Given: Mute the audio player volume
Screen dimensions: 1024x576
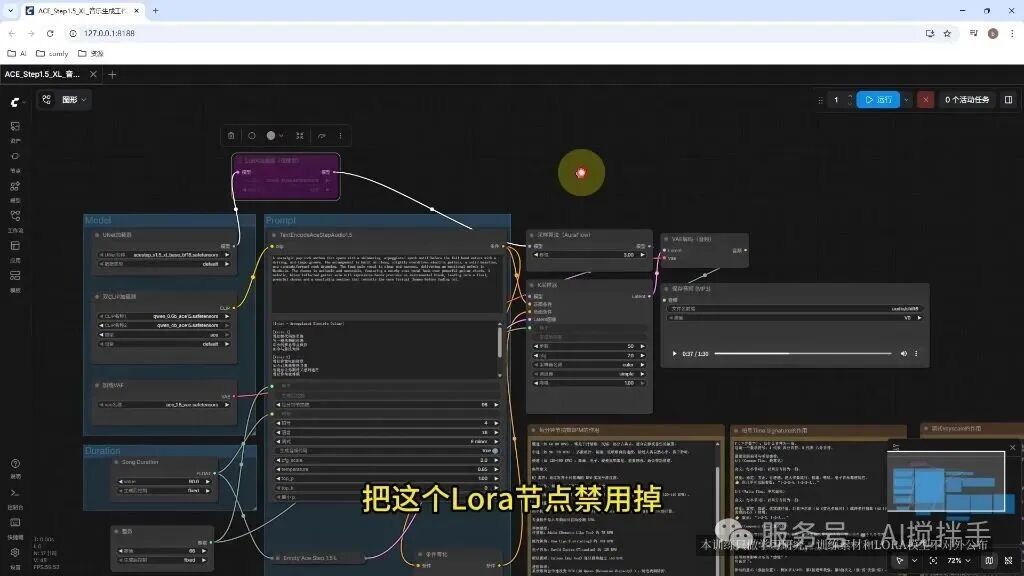Looking at the screenshot, I should pos(904,353).
